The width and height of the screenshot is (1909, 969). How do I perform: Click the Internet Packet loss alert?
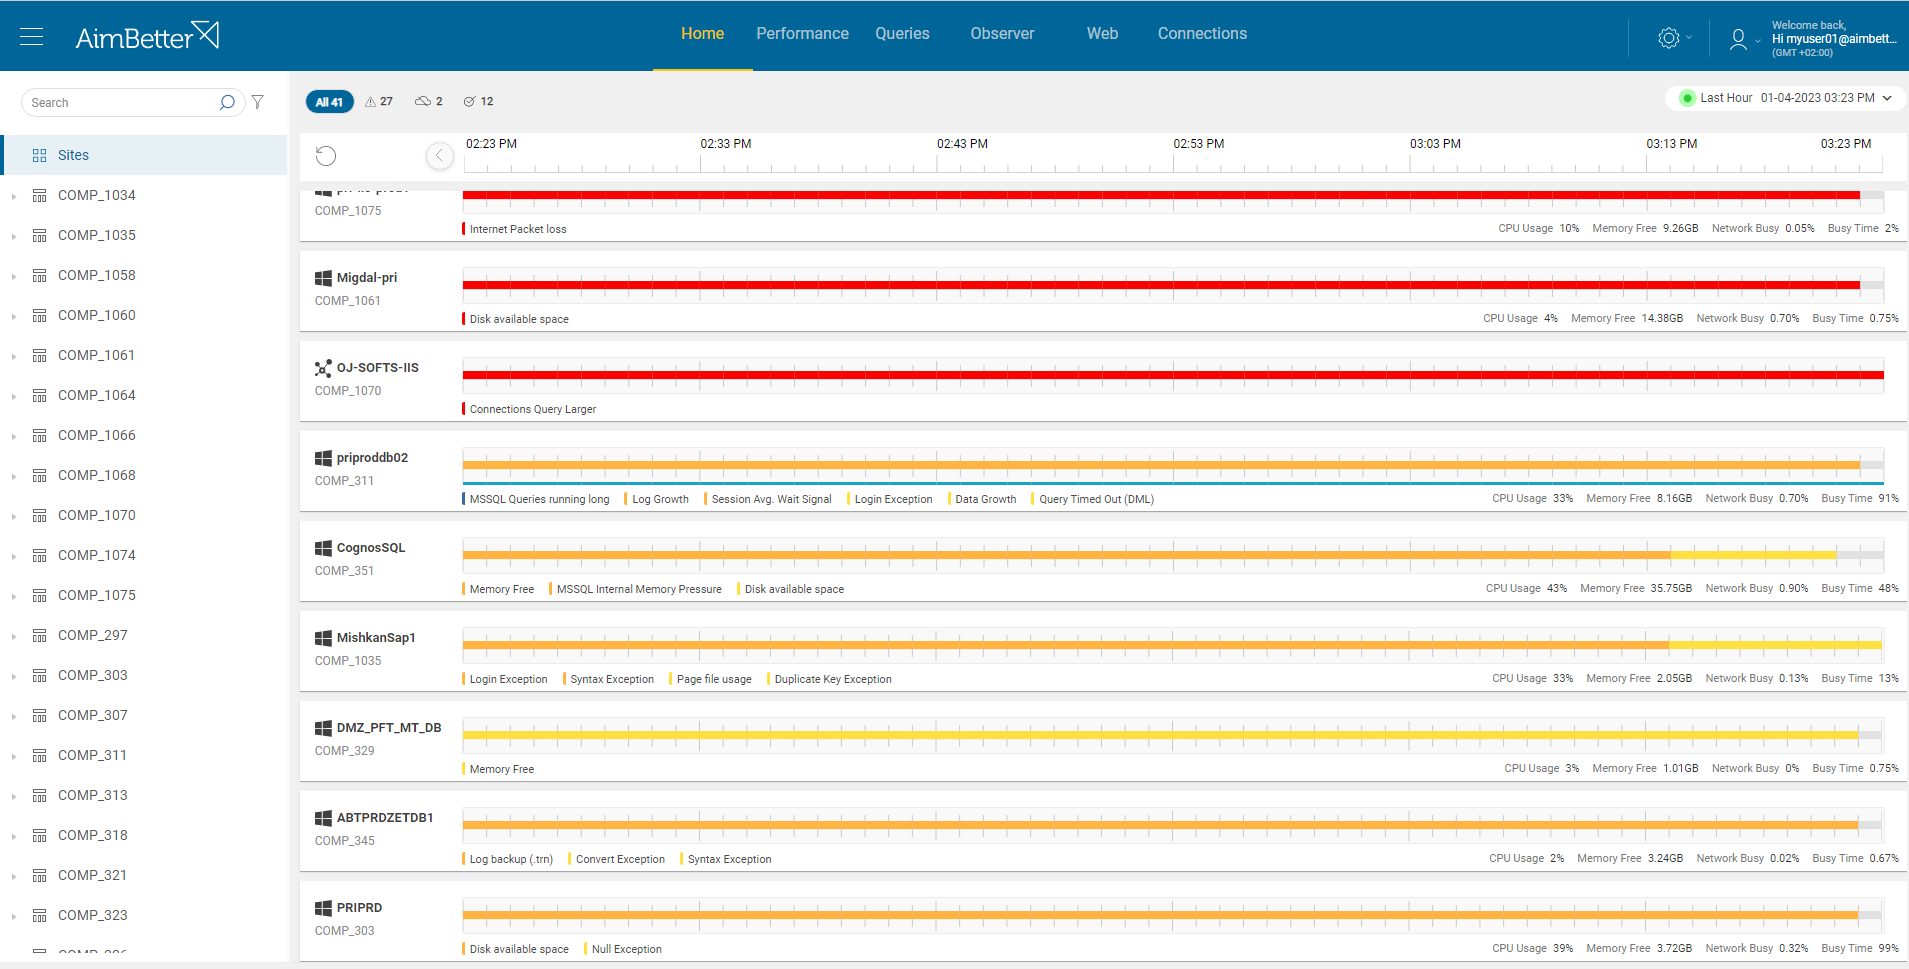tap(517, 229)
